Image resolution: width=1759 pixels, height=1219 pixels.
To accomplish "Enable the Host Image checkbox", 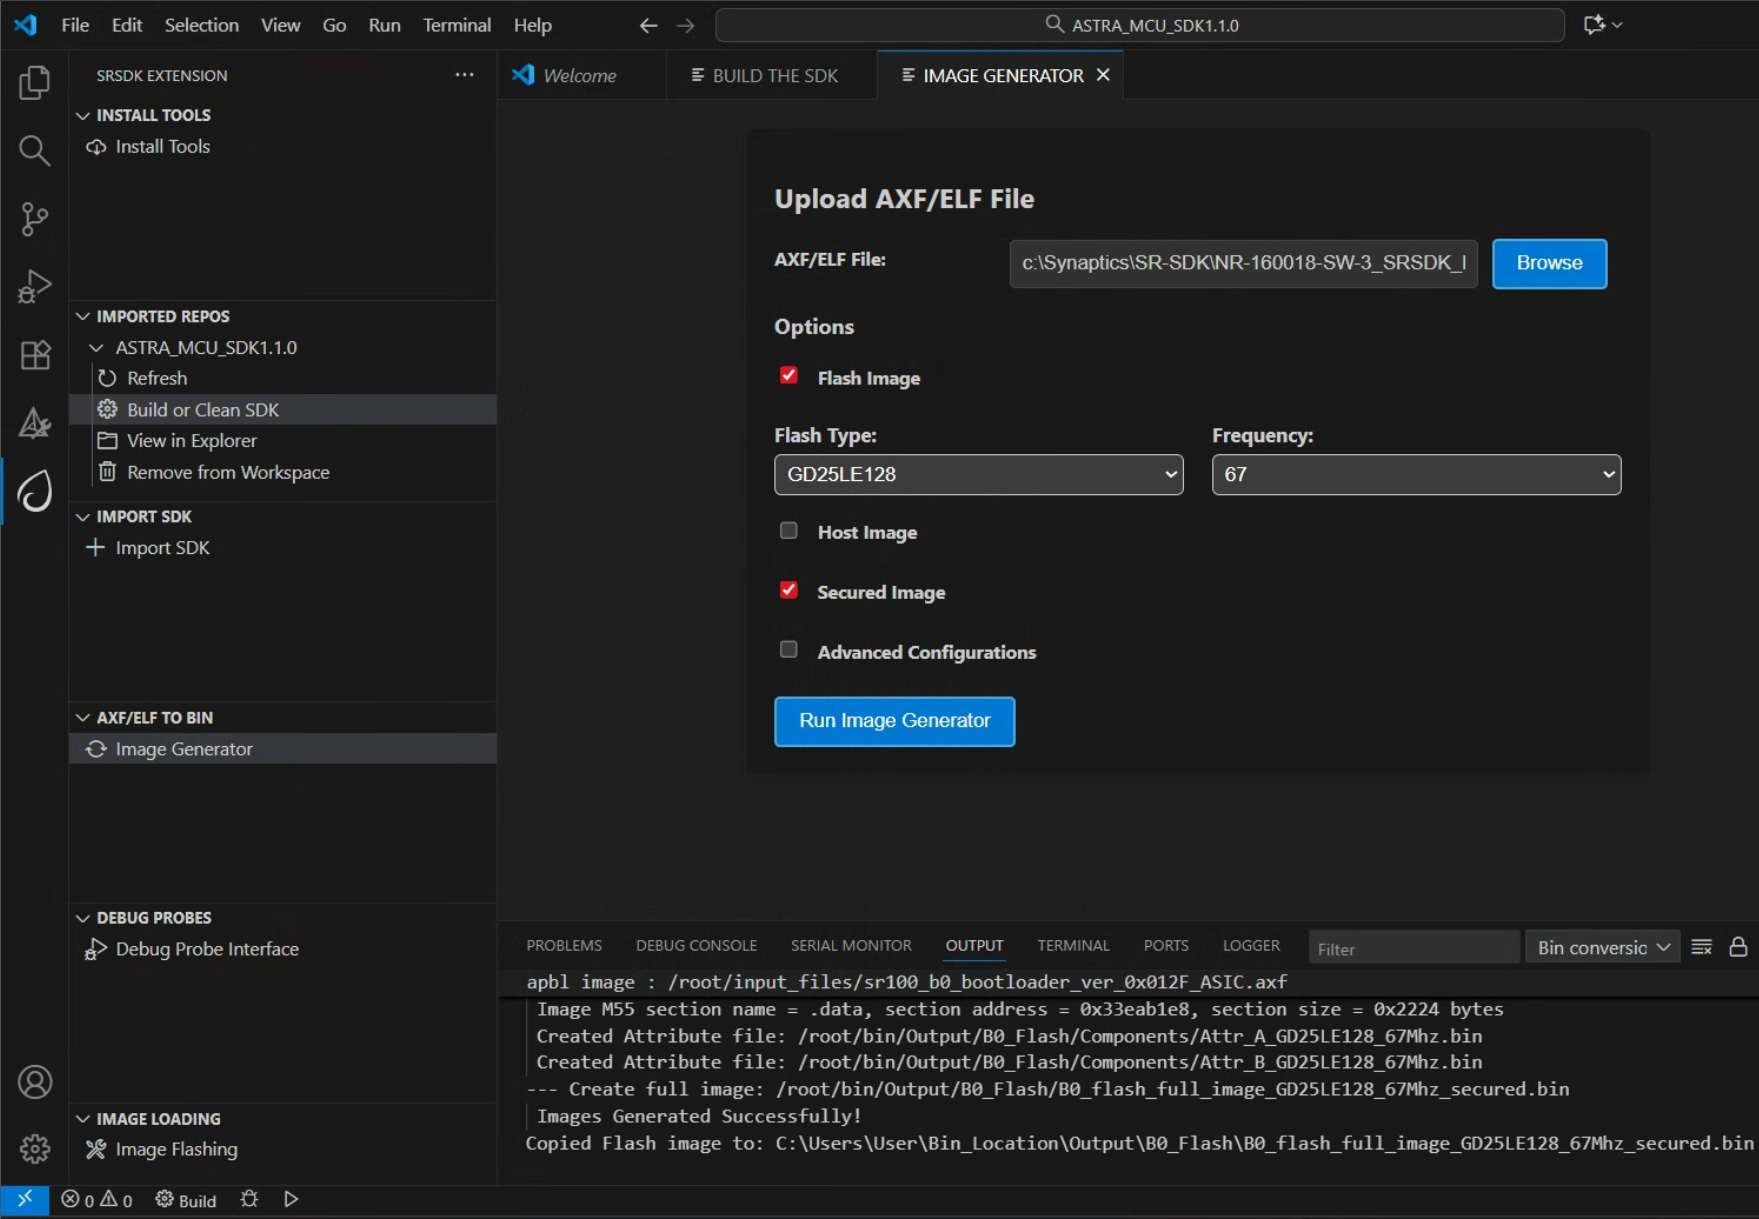I will (x=789, y=531).
